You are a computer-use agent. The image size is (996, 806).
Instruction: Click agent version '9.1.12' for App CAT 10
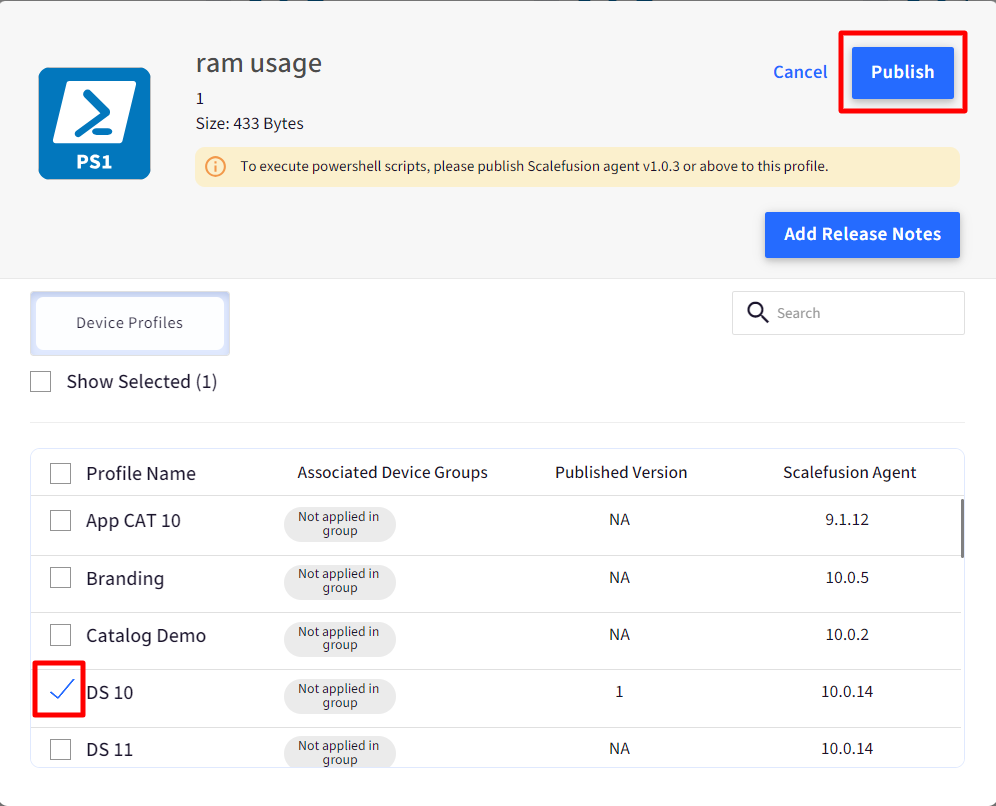847,520
